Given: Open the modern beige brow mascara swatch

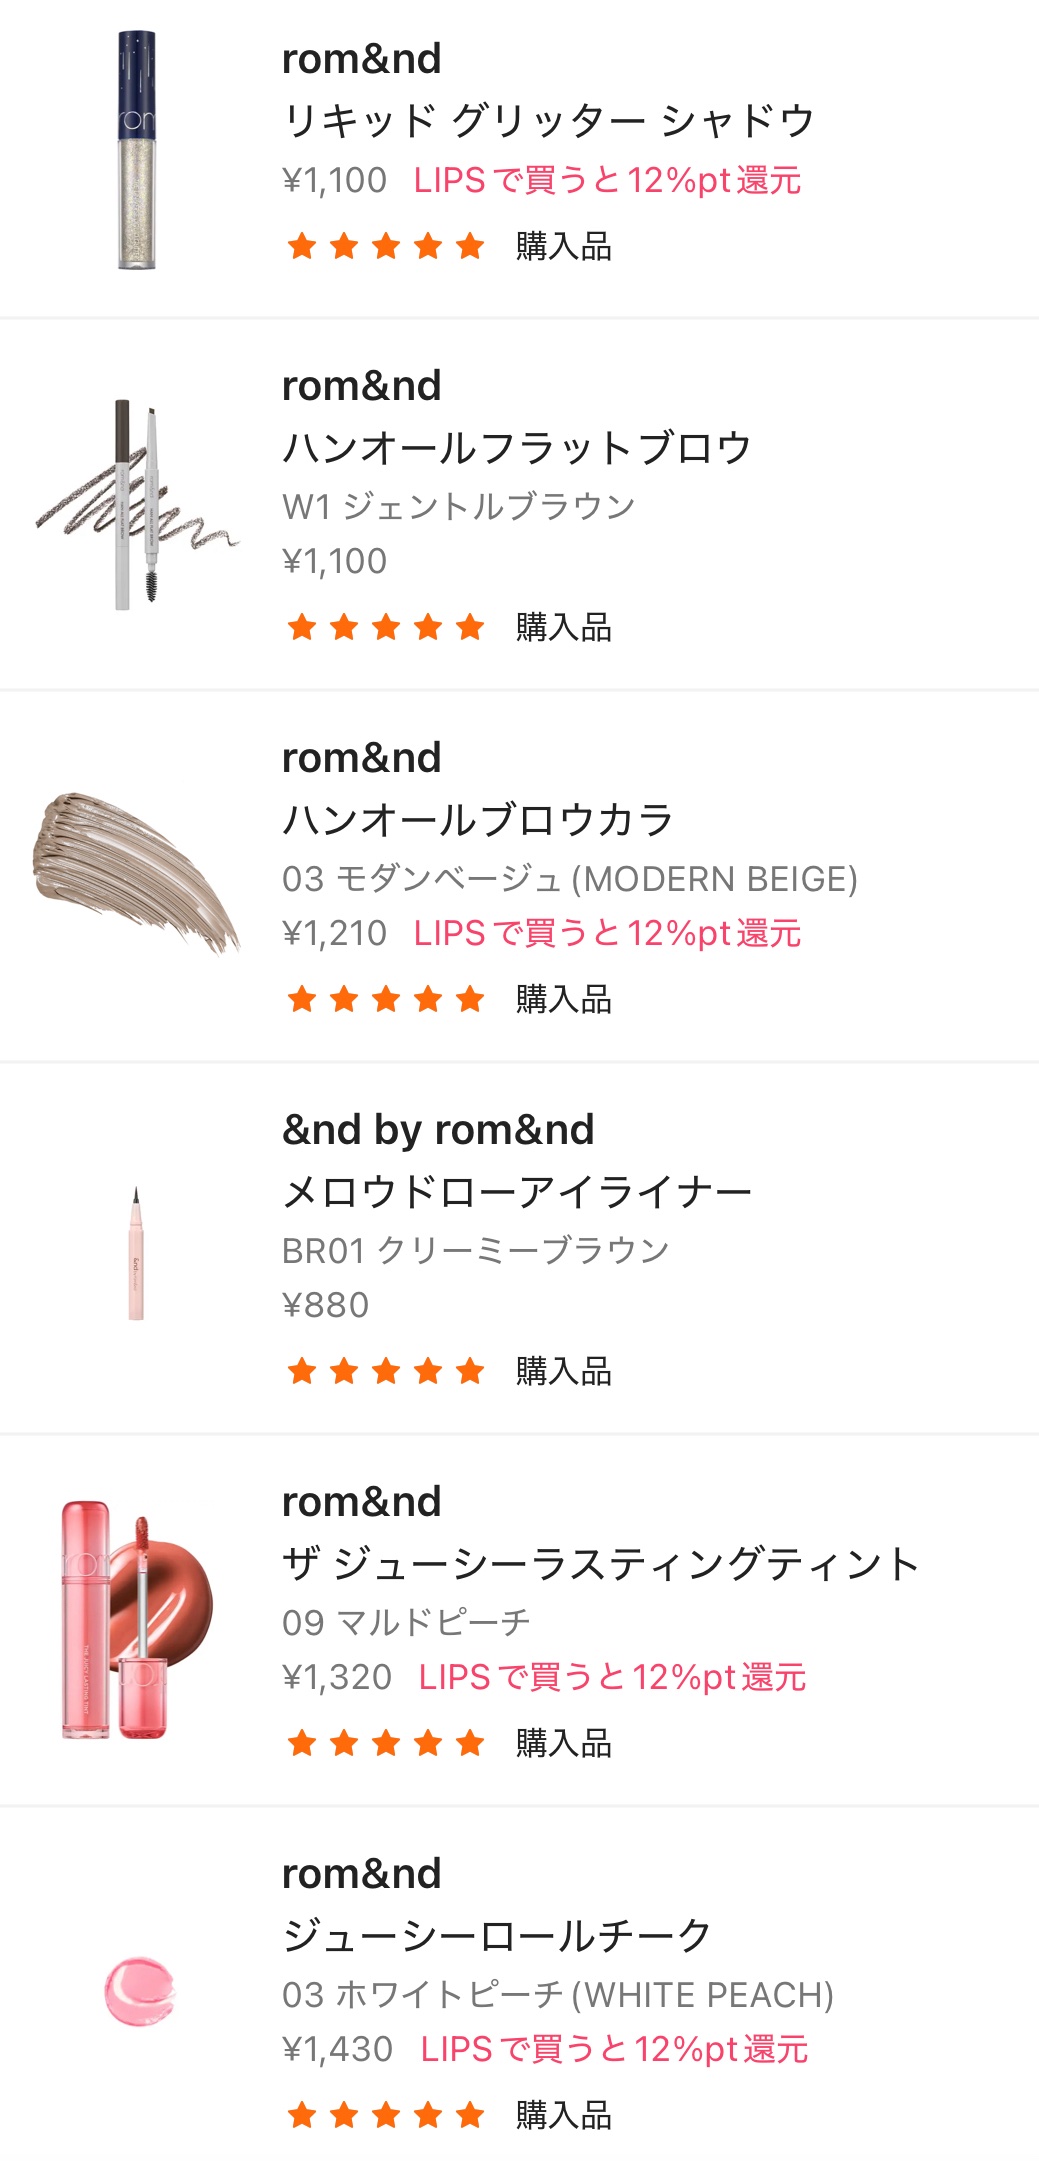Looking at the screenshot, I should 137,874.
